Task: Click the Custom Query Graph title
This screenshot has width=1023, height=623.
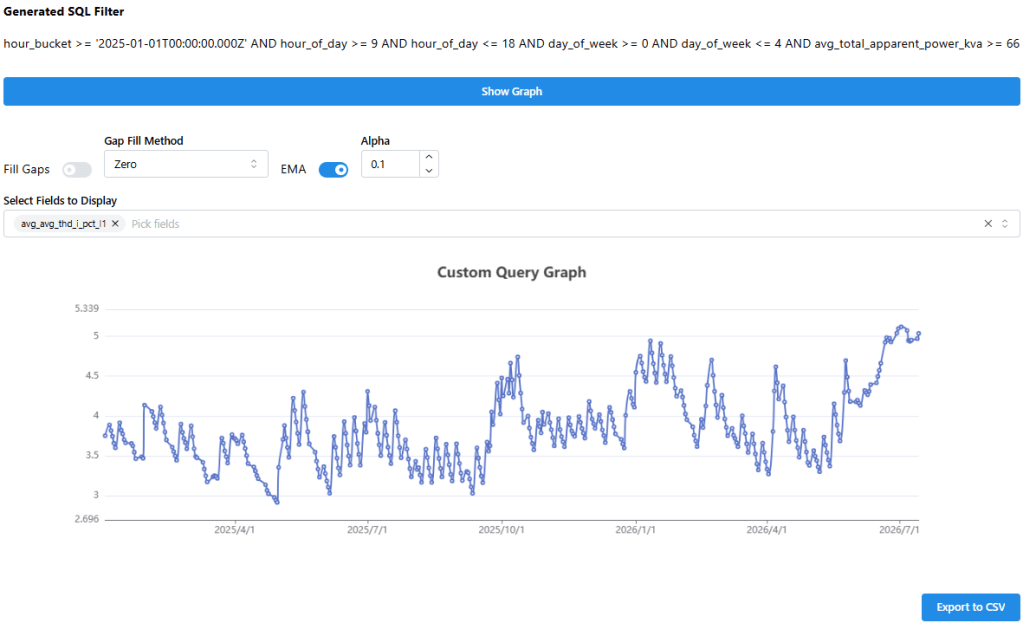Action: point(512,272)
